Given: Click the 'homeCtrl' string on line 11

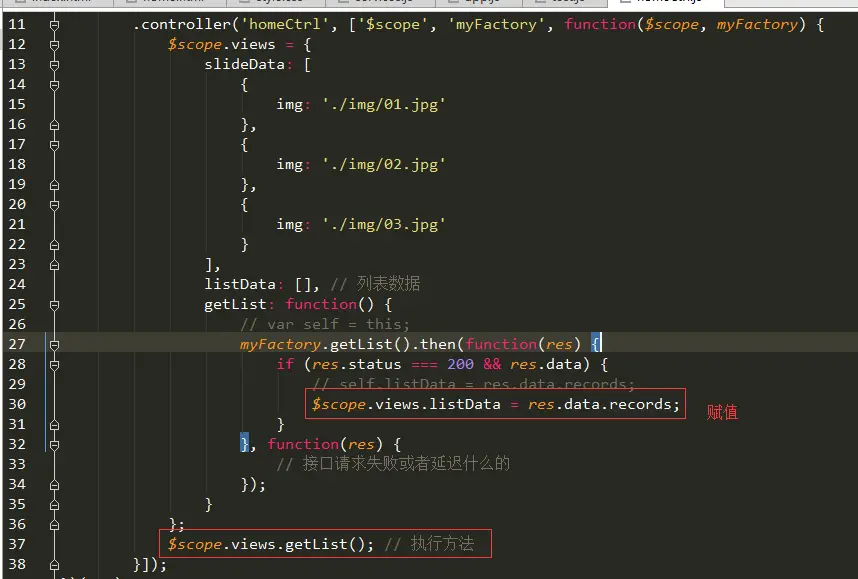Looking at the screenshot, I should [285, 25].
